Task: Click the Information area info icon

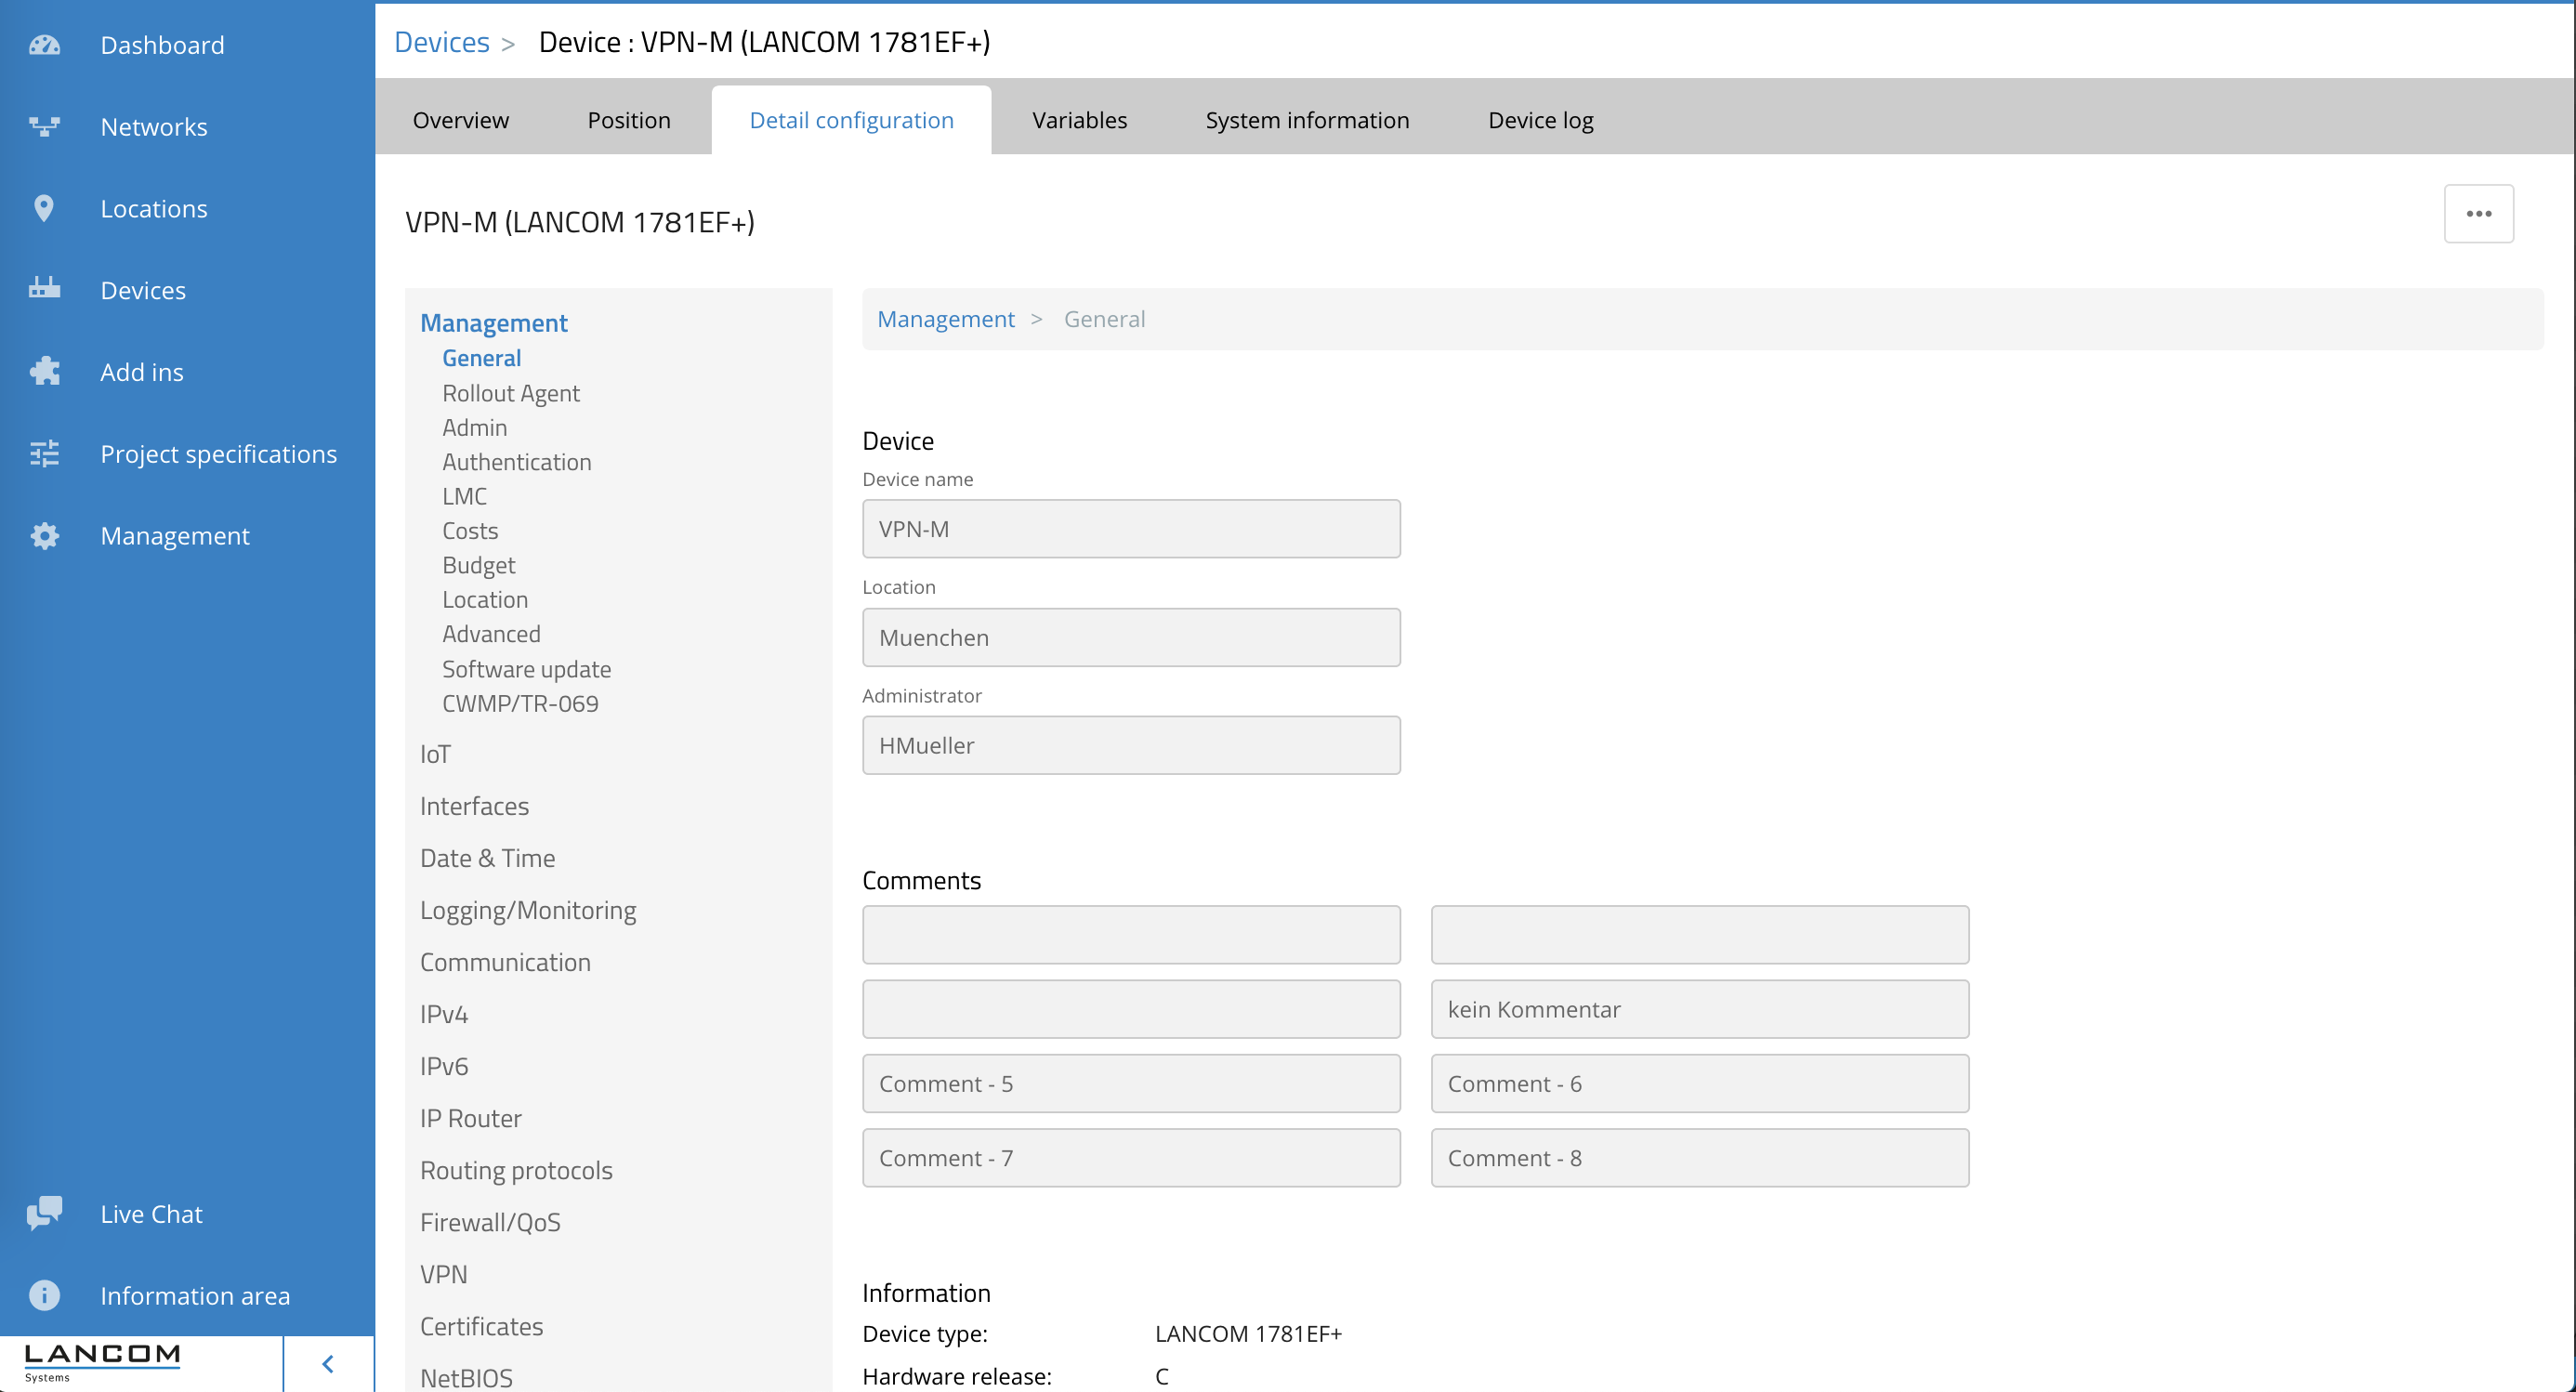Action: pyautogui.click(x=44, y=1295)
